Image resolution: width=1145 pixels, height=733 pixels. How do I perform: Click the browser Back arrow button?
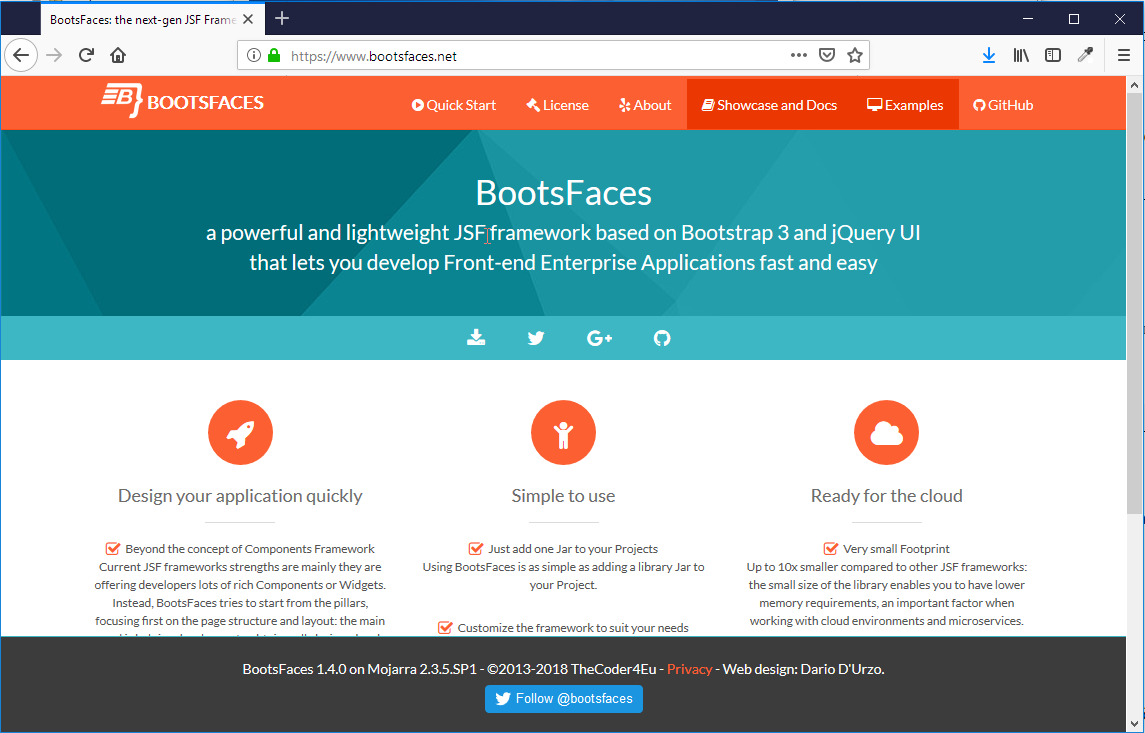point(21,55)
